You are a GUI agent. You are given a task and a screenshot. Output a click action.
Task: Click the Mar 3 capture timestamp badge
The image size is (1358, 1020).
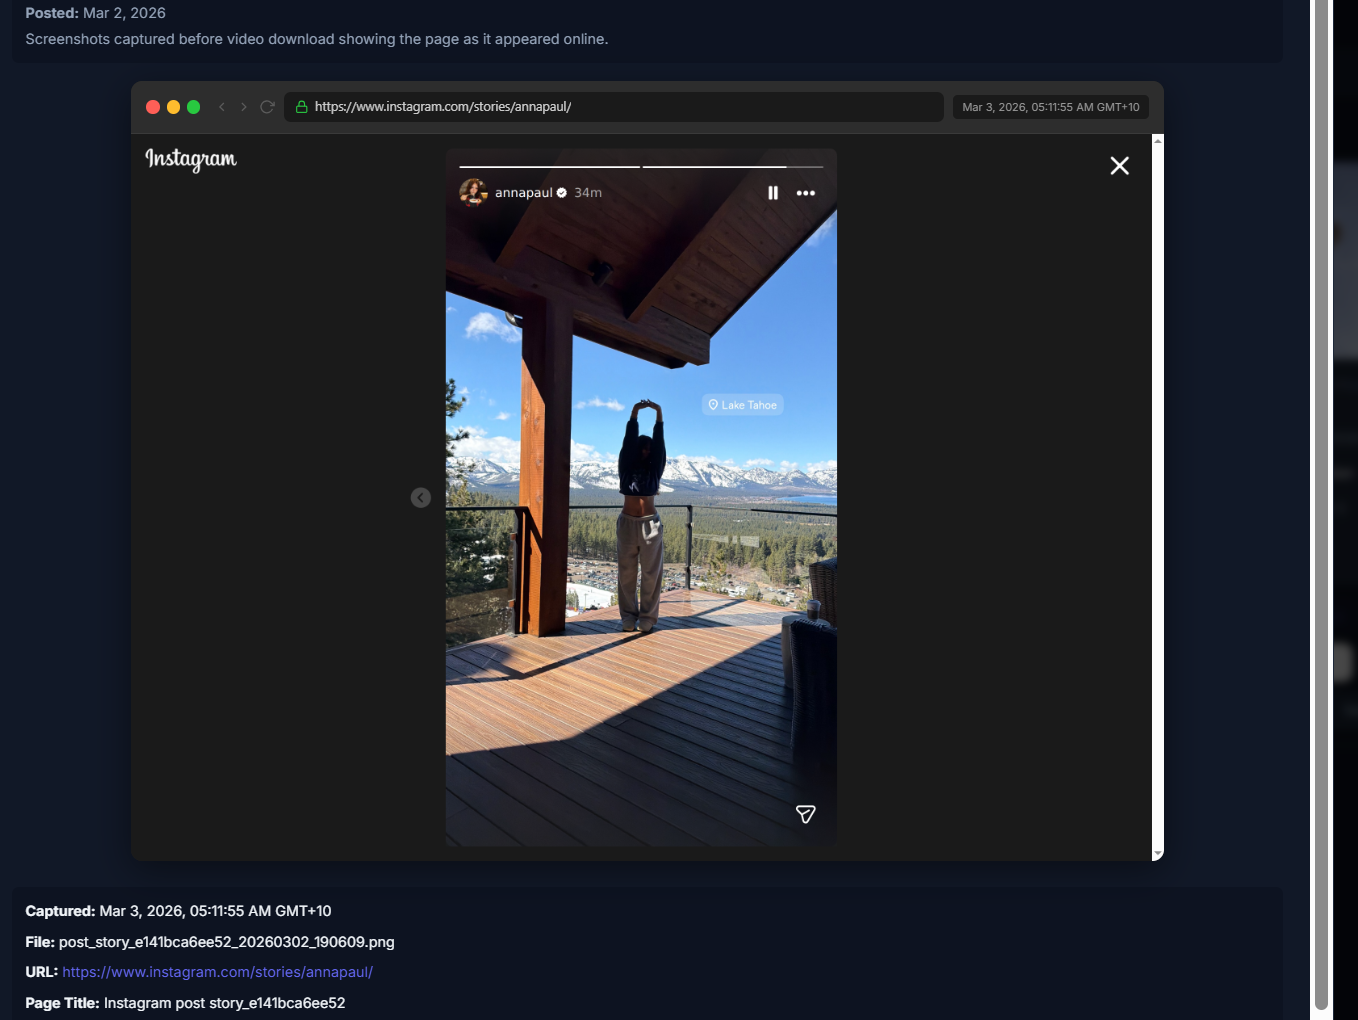pyautogui.click(x=1050, y=106)
